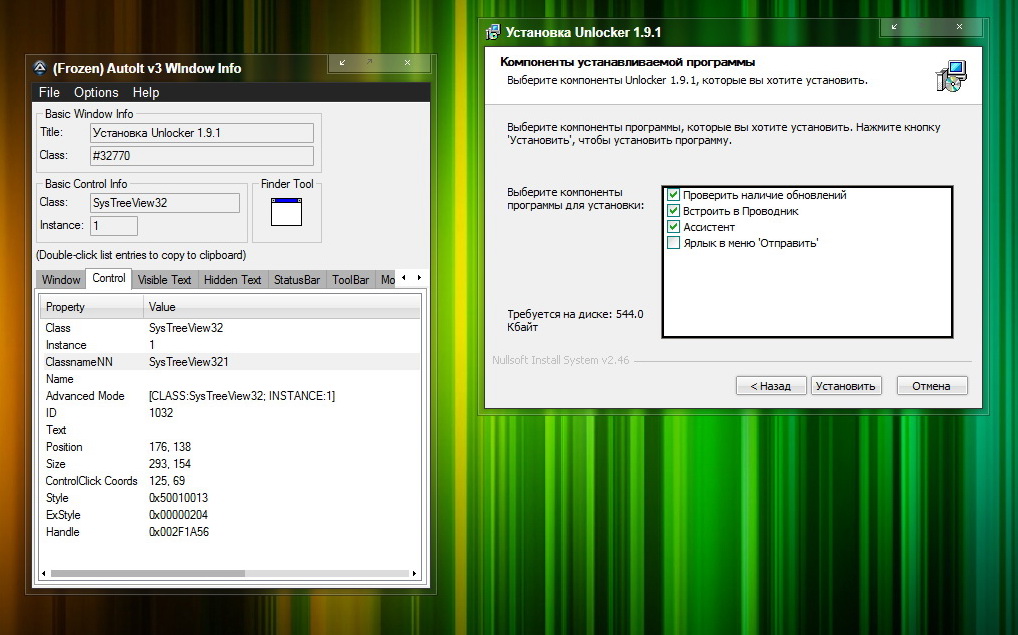Open the Help menu in AutoIt
The width and height of the screenshot is (1018, 635).
tap(146, 92)
